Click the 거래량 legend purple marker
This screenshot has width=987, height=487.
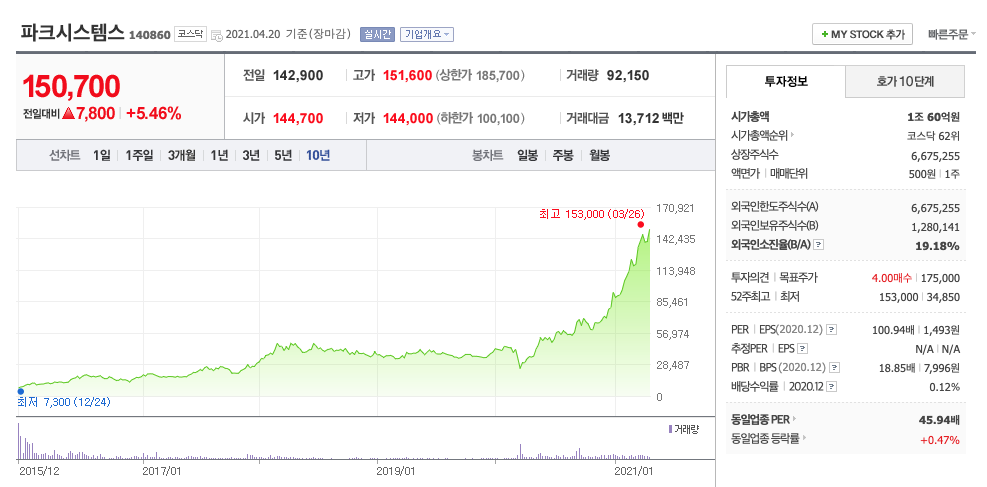tap(670, 429)
